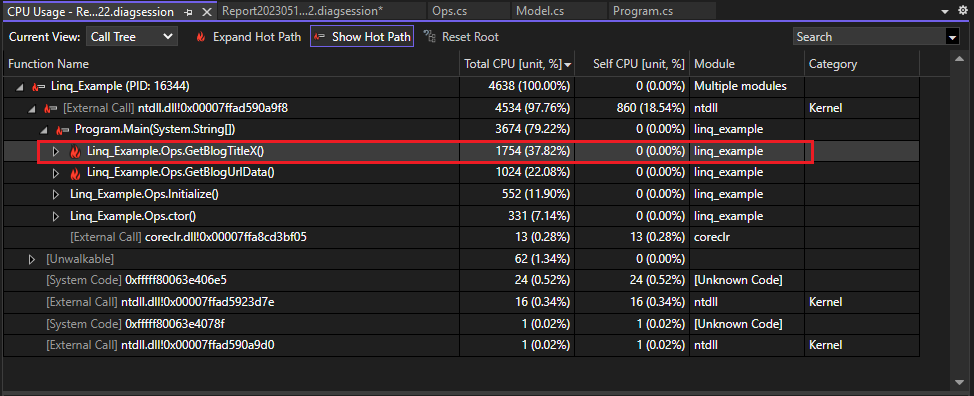
Task: Click the vertical scrollbar up arrow
Action: (x=959, y=59)
